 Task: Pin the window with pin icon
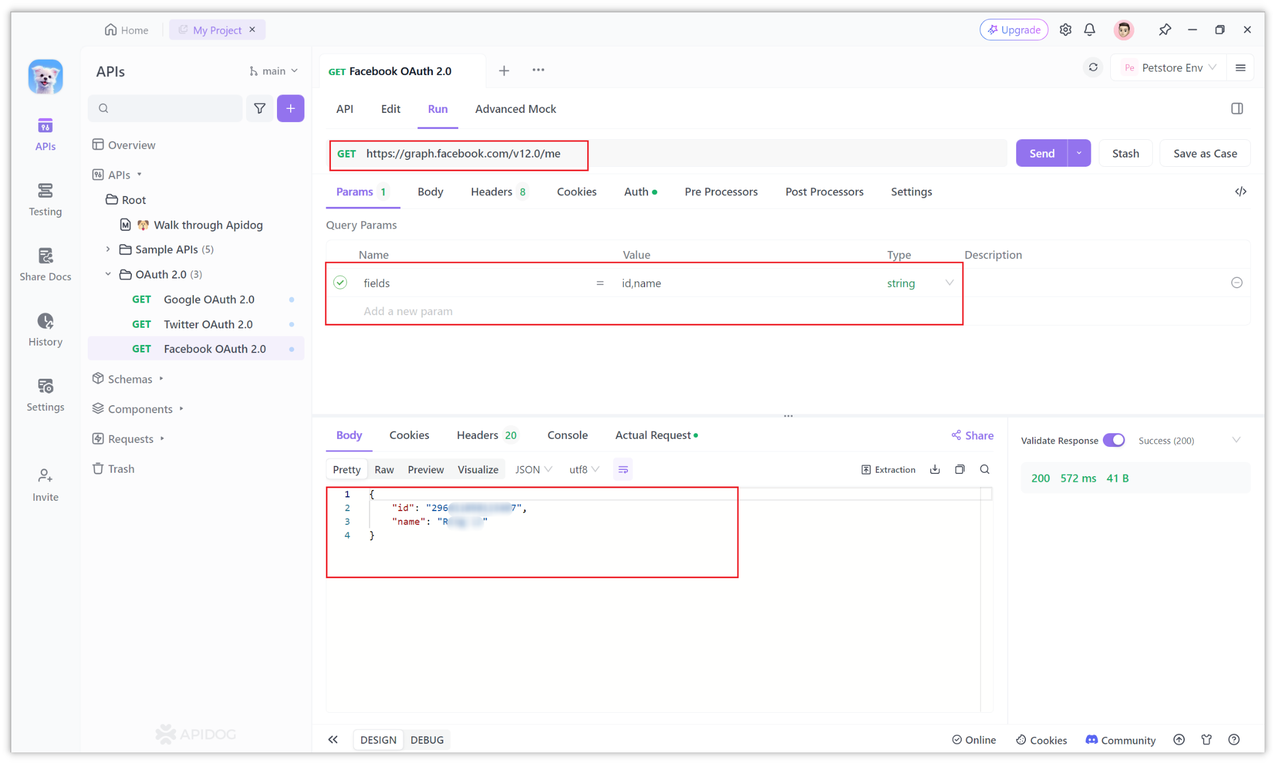tap(1165, 30)
